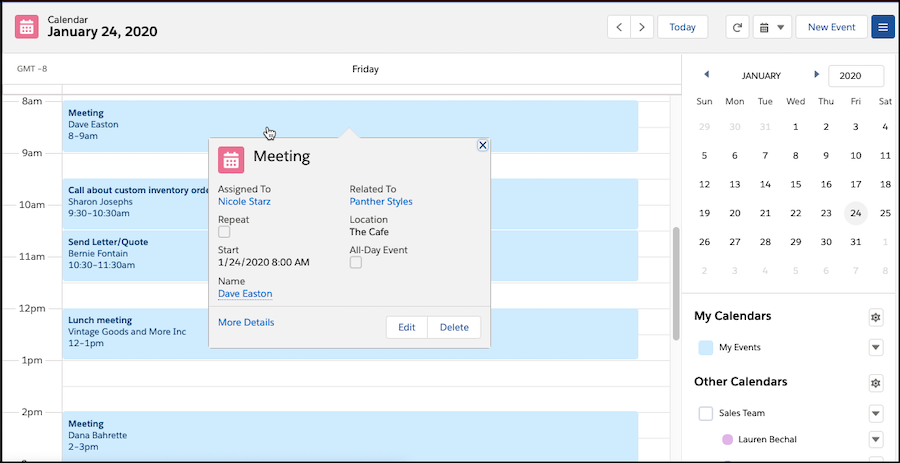This screenshot has width=900, height=463.
Task: Close the Meeting popup
Action: click(x=482, y=145)
